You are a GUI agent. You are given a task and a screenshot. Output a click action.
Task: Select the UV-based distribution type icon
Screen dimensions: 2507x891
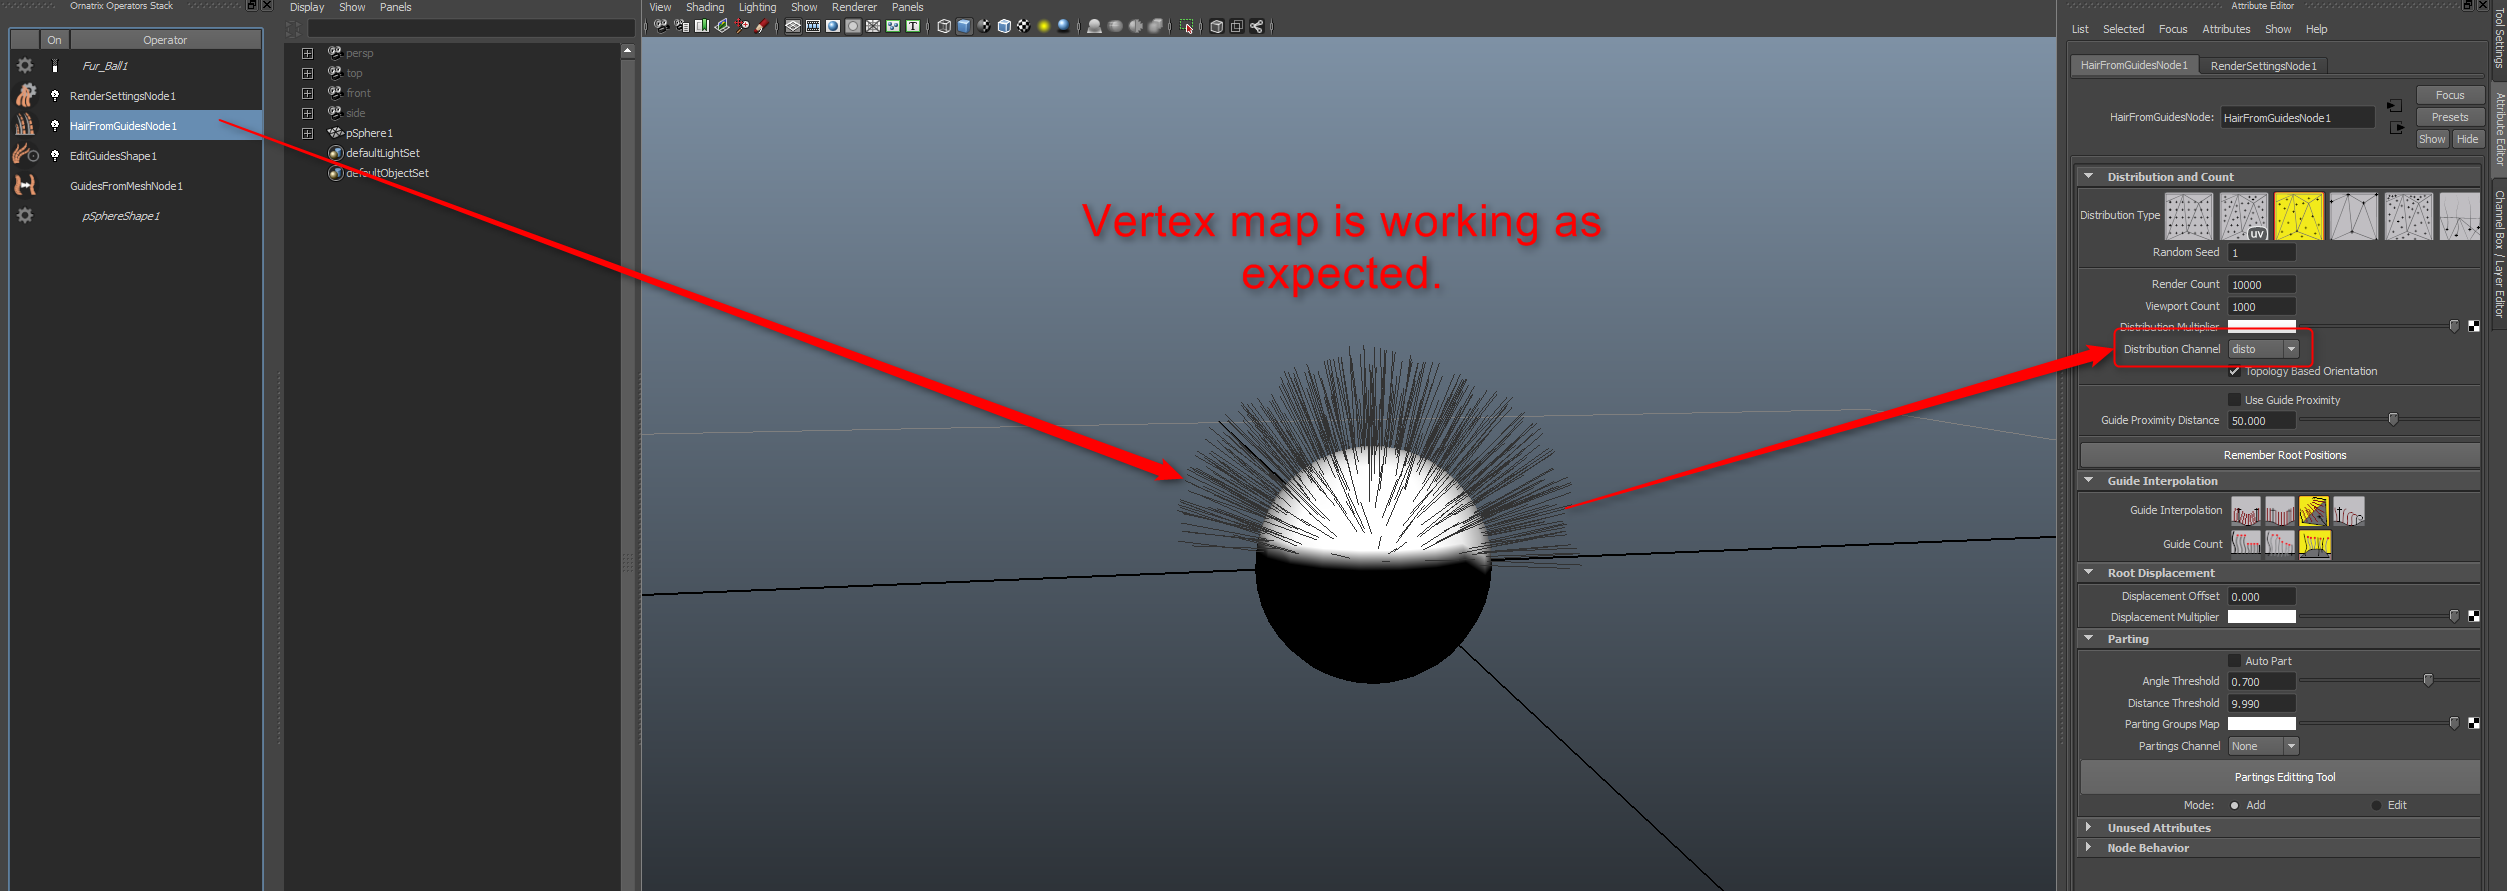(2242, 216)
